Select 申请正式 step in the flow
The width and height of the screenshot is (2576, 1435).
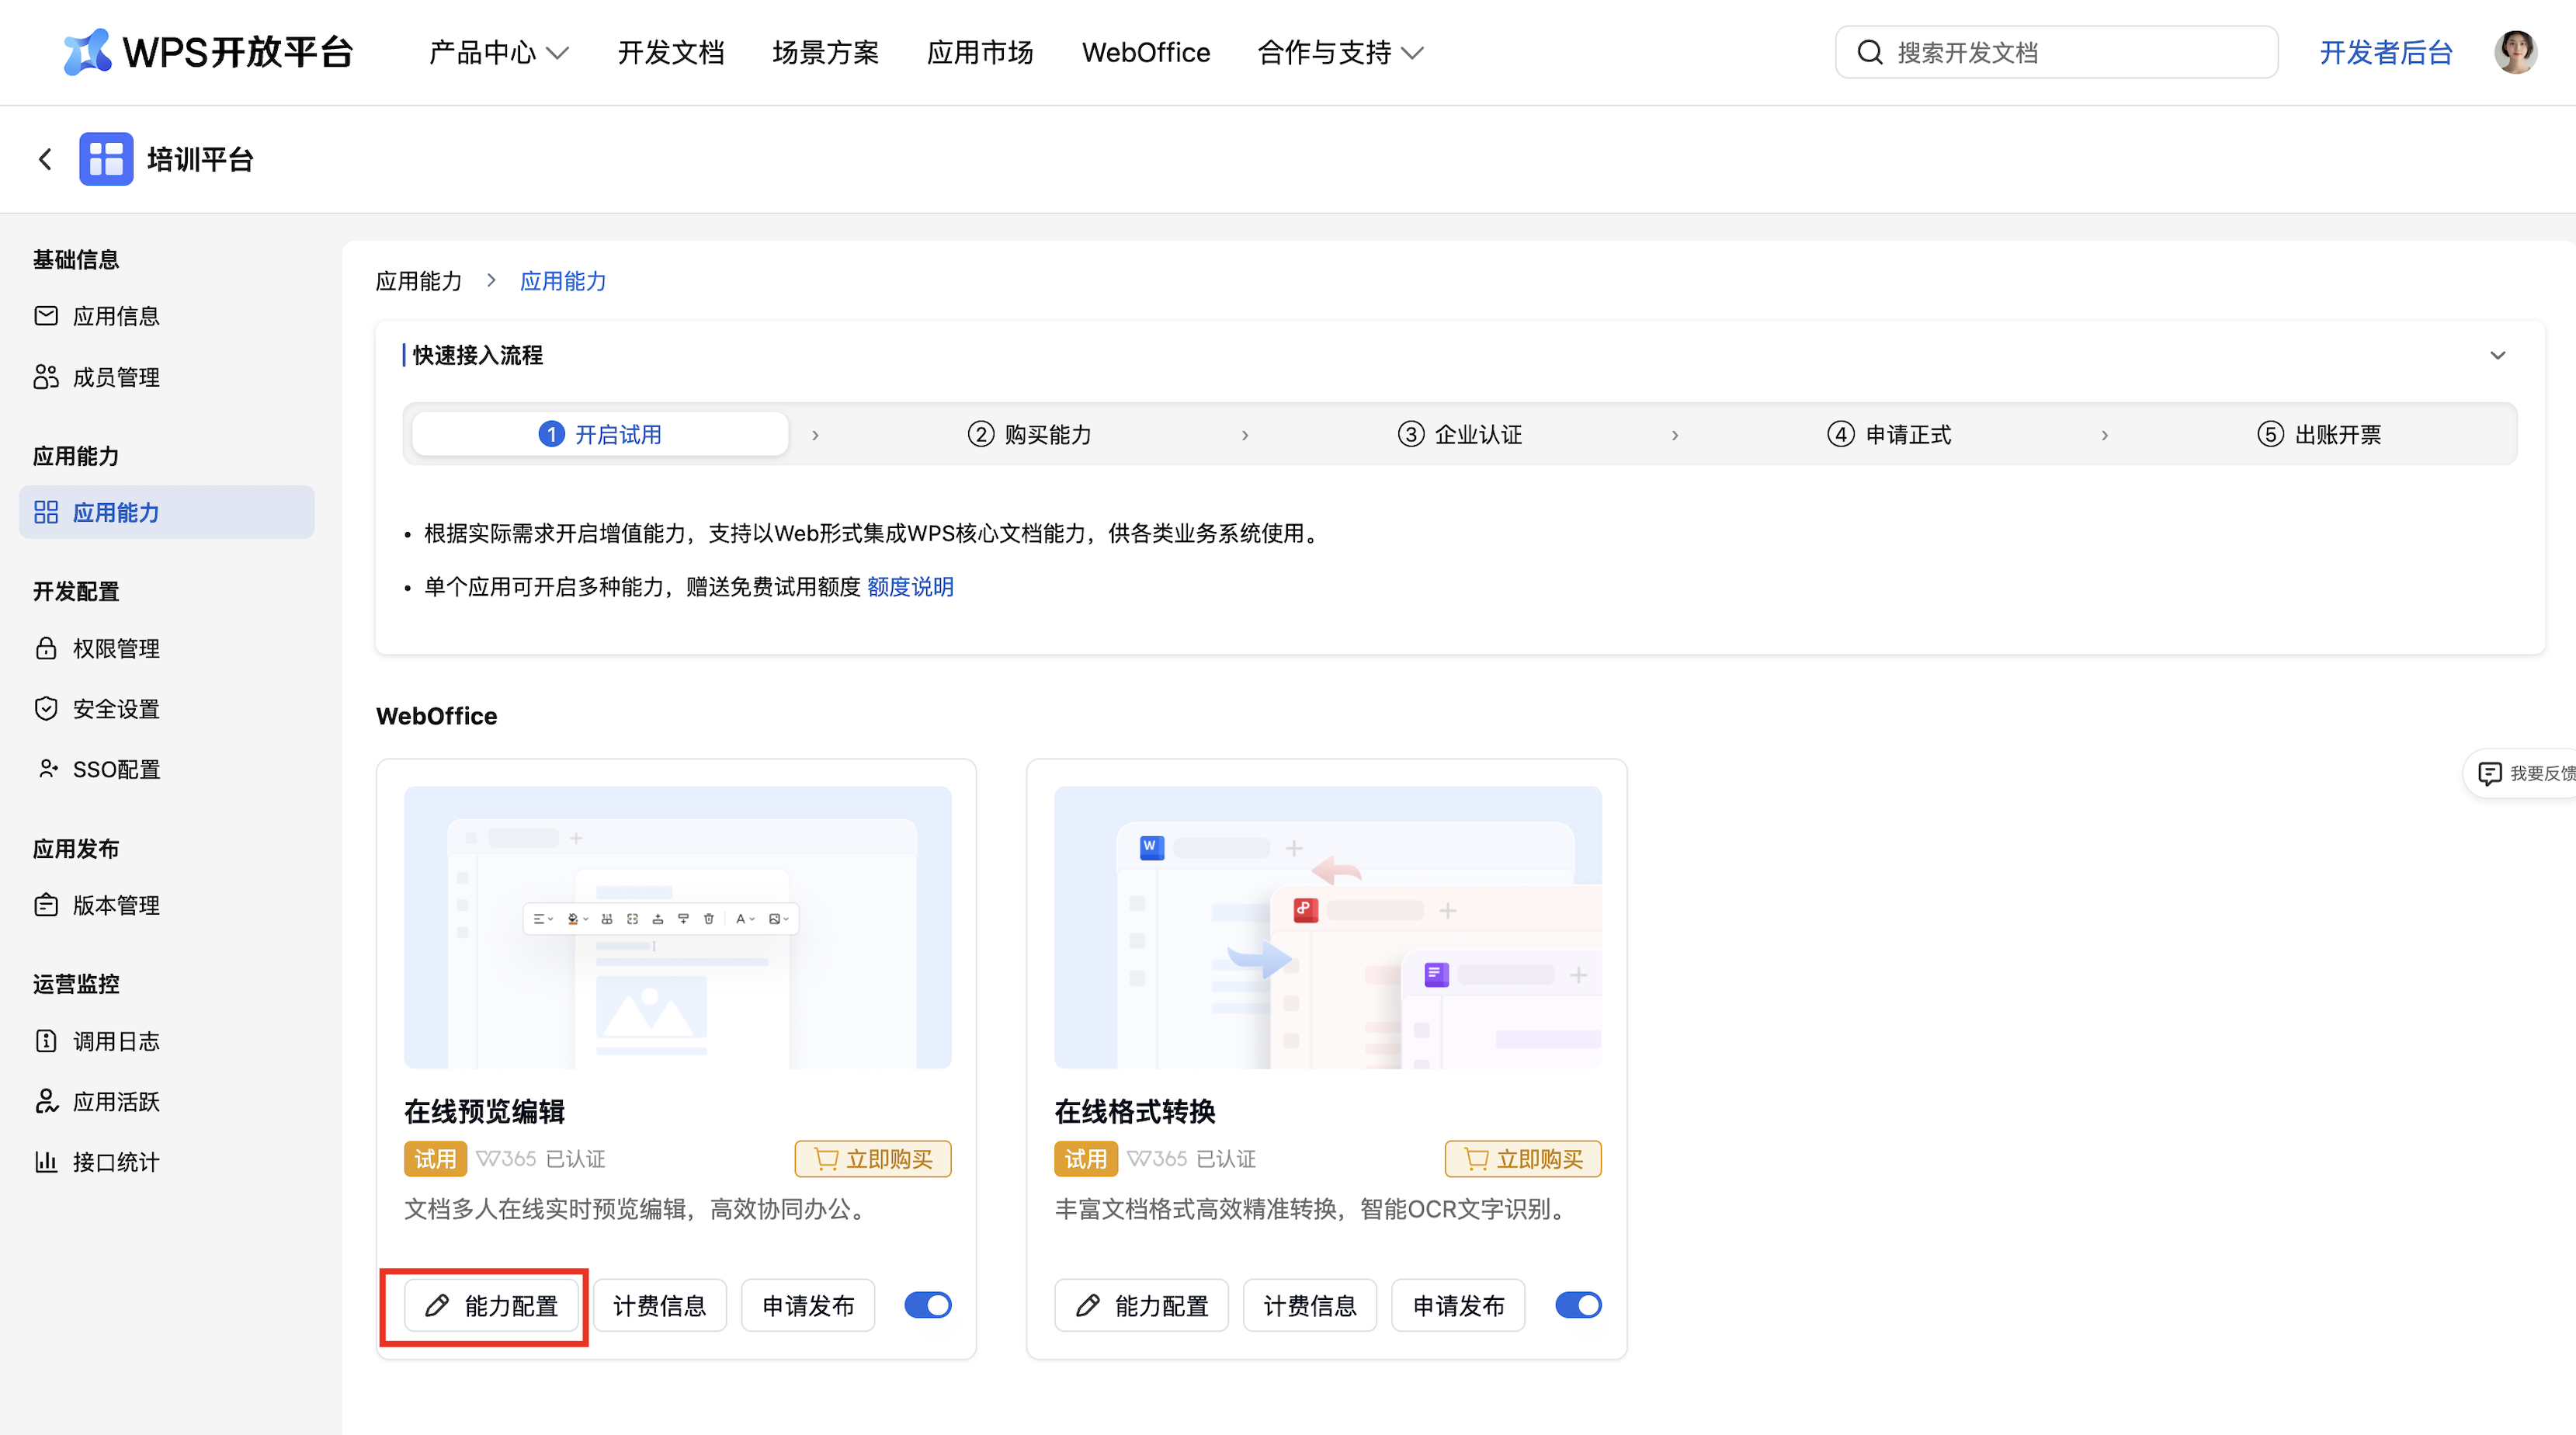(1889, 434)
